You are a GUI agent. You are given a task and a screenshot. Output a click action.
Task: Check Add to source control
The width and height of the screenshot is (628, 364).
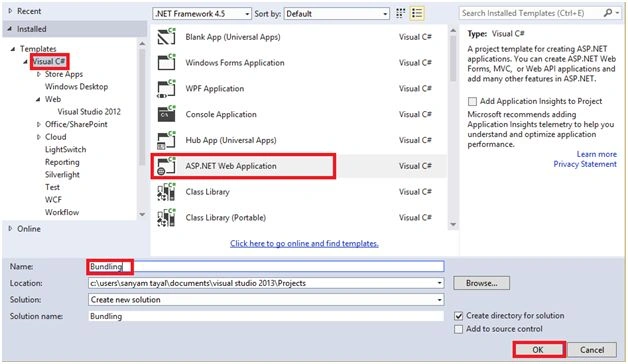459,329
